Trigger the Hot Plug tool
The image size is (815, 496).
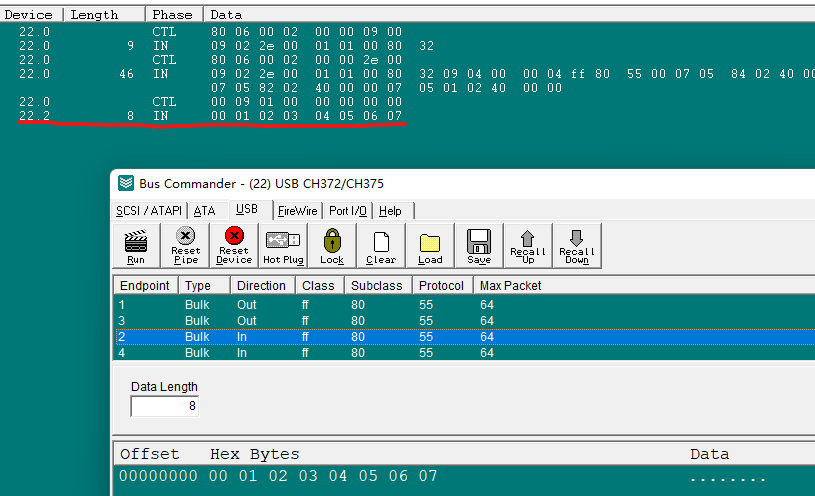coord(283,245)
